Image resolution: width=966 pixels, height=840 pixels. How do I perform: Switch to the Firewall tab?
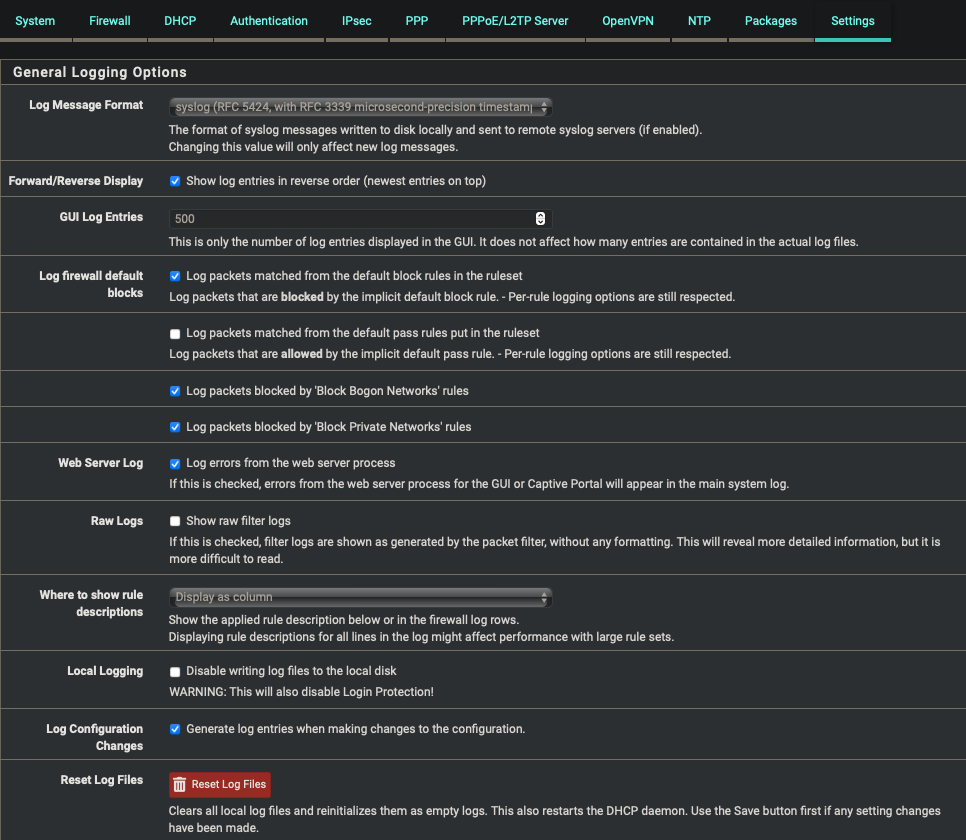point(110,21)
